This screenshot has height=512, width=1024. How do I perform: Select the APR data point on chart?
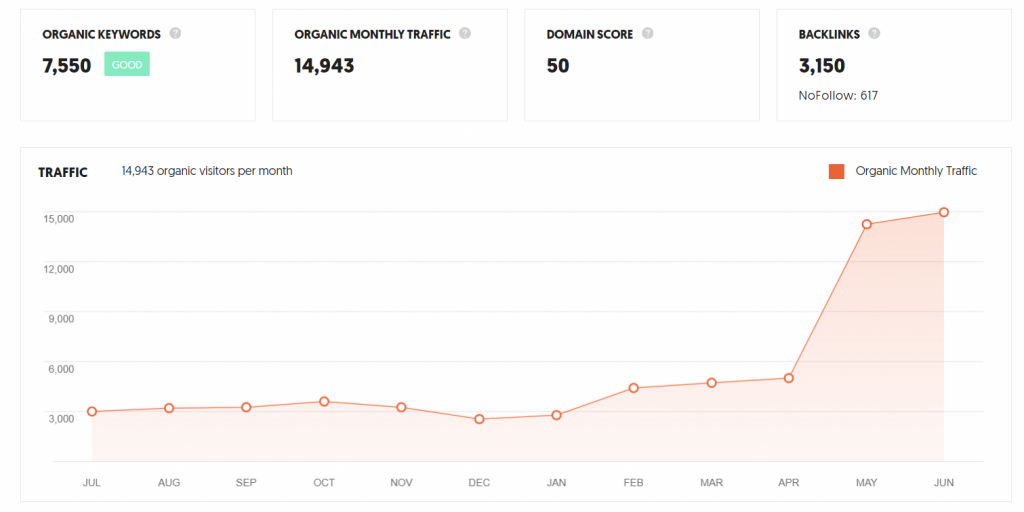pos(789,378)
